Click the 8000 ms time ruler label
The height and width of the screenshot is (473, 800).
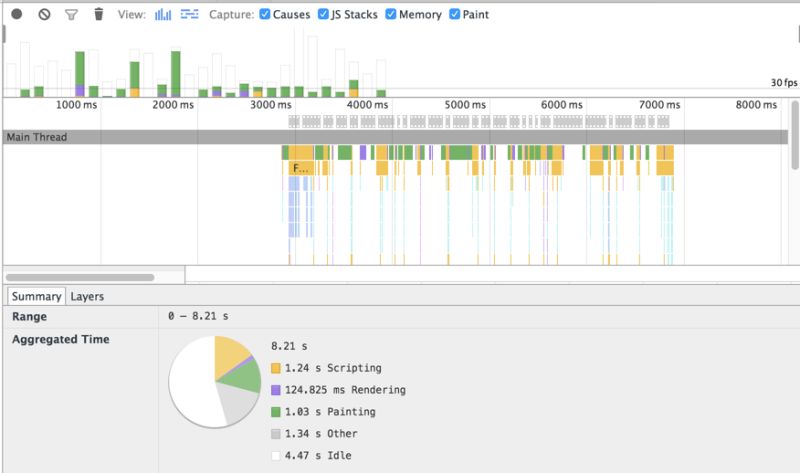(x=756, y=105)
